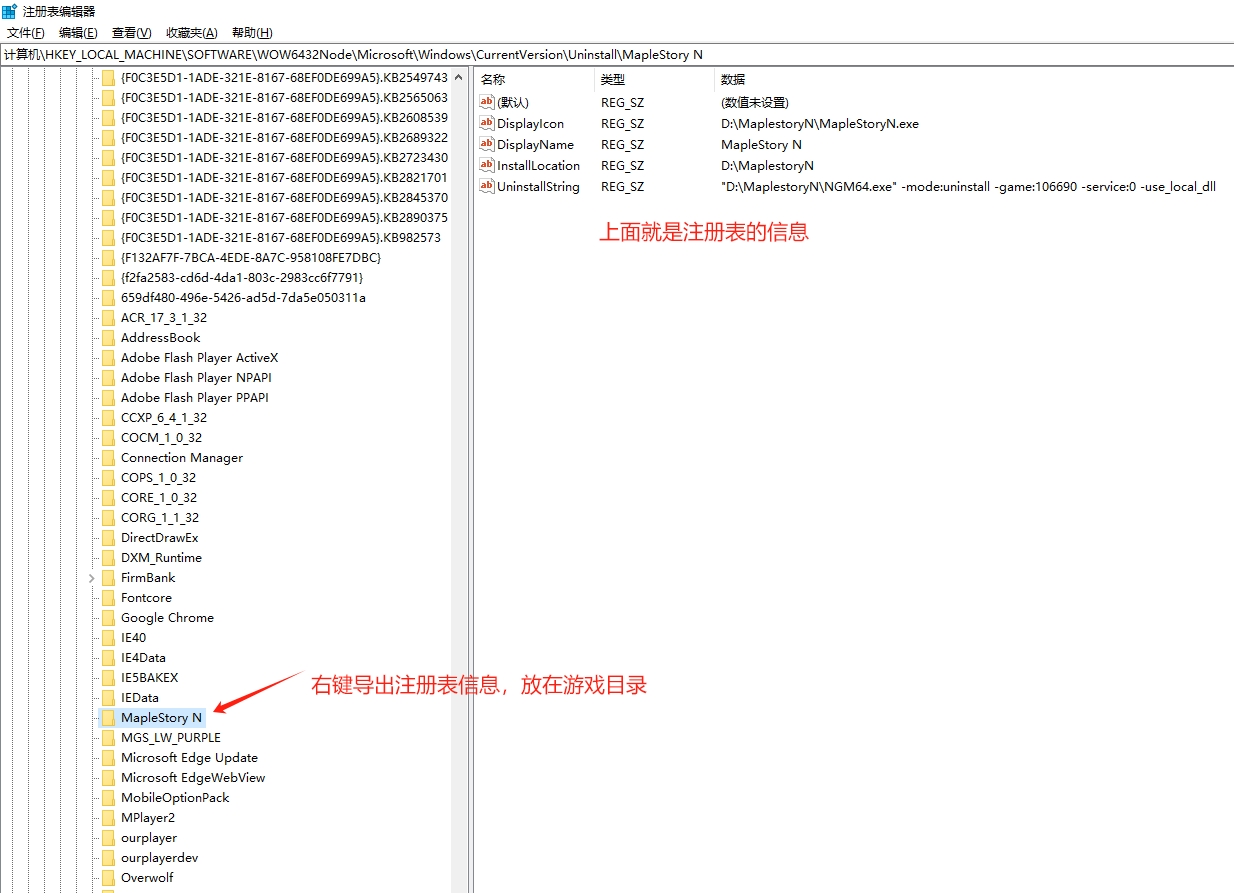Click the folder icon of Fontcore key

[108, 598]
